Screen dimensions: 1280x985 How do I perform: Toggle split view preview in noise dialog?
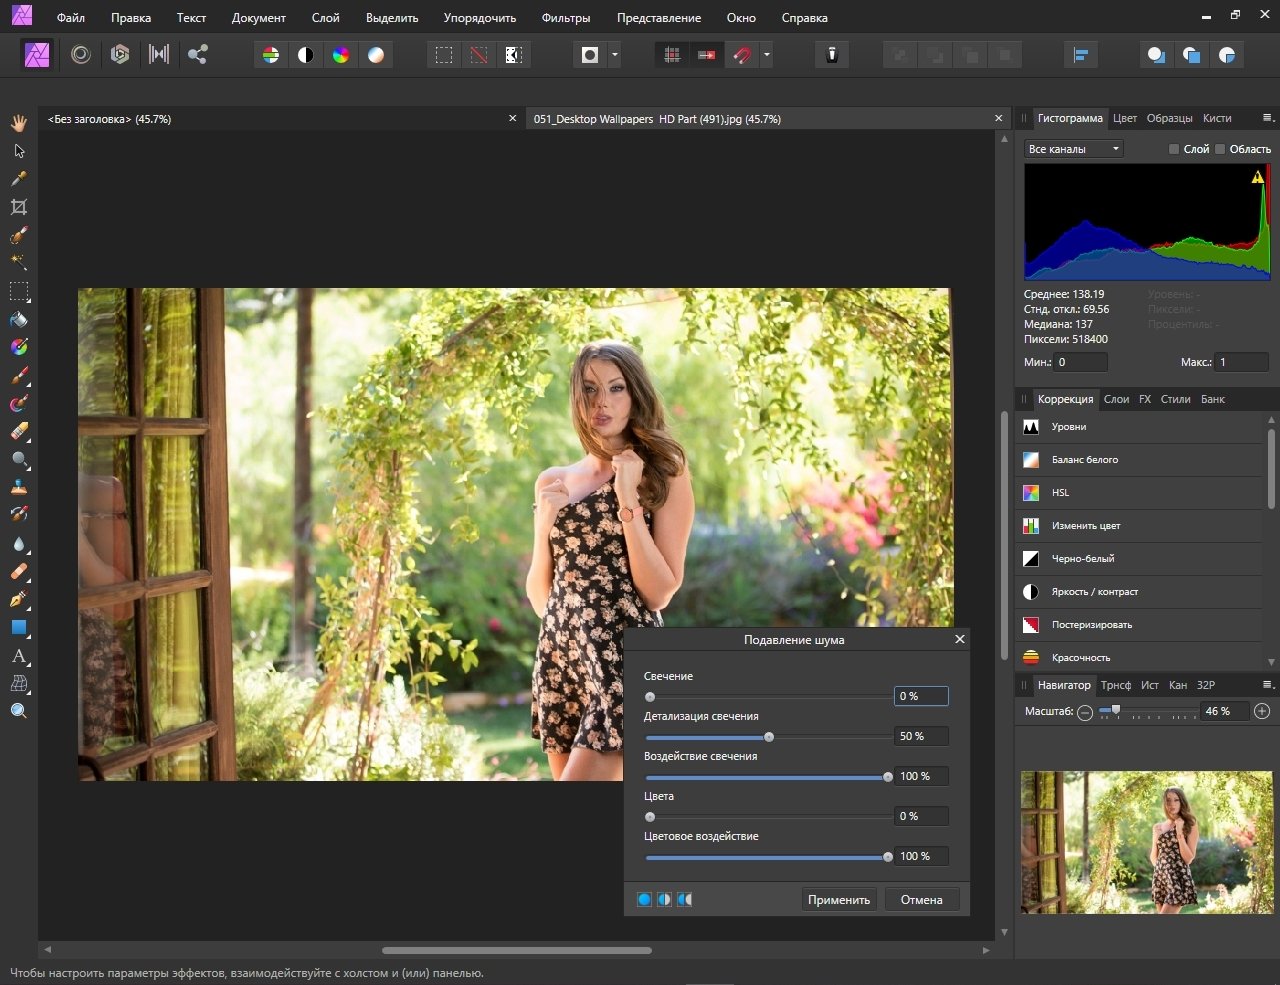(x=664, y=900)
